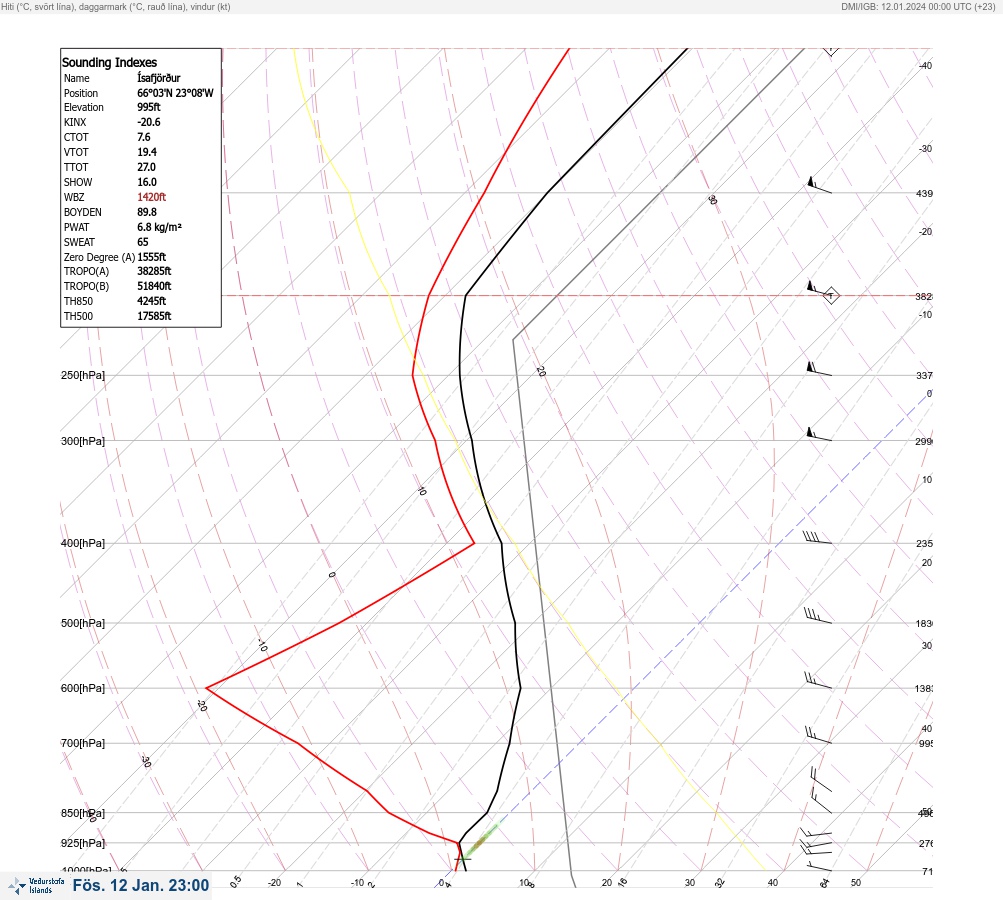The height and width of the screenshot is (900, 1003).
Task: Select the SHOW value 16.0
Action: [x=146, y=182]
